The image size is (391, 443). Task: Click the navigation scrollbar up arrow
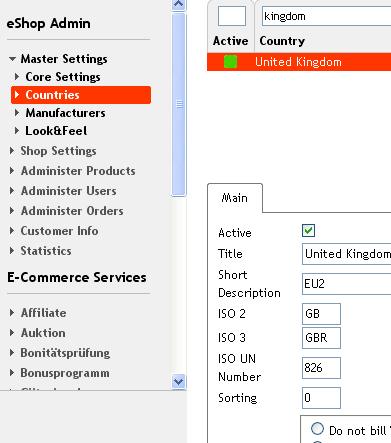pyautogui.click(x=179, y=5)
